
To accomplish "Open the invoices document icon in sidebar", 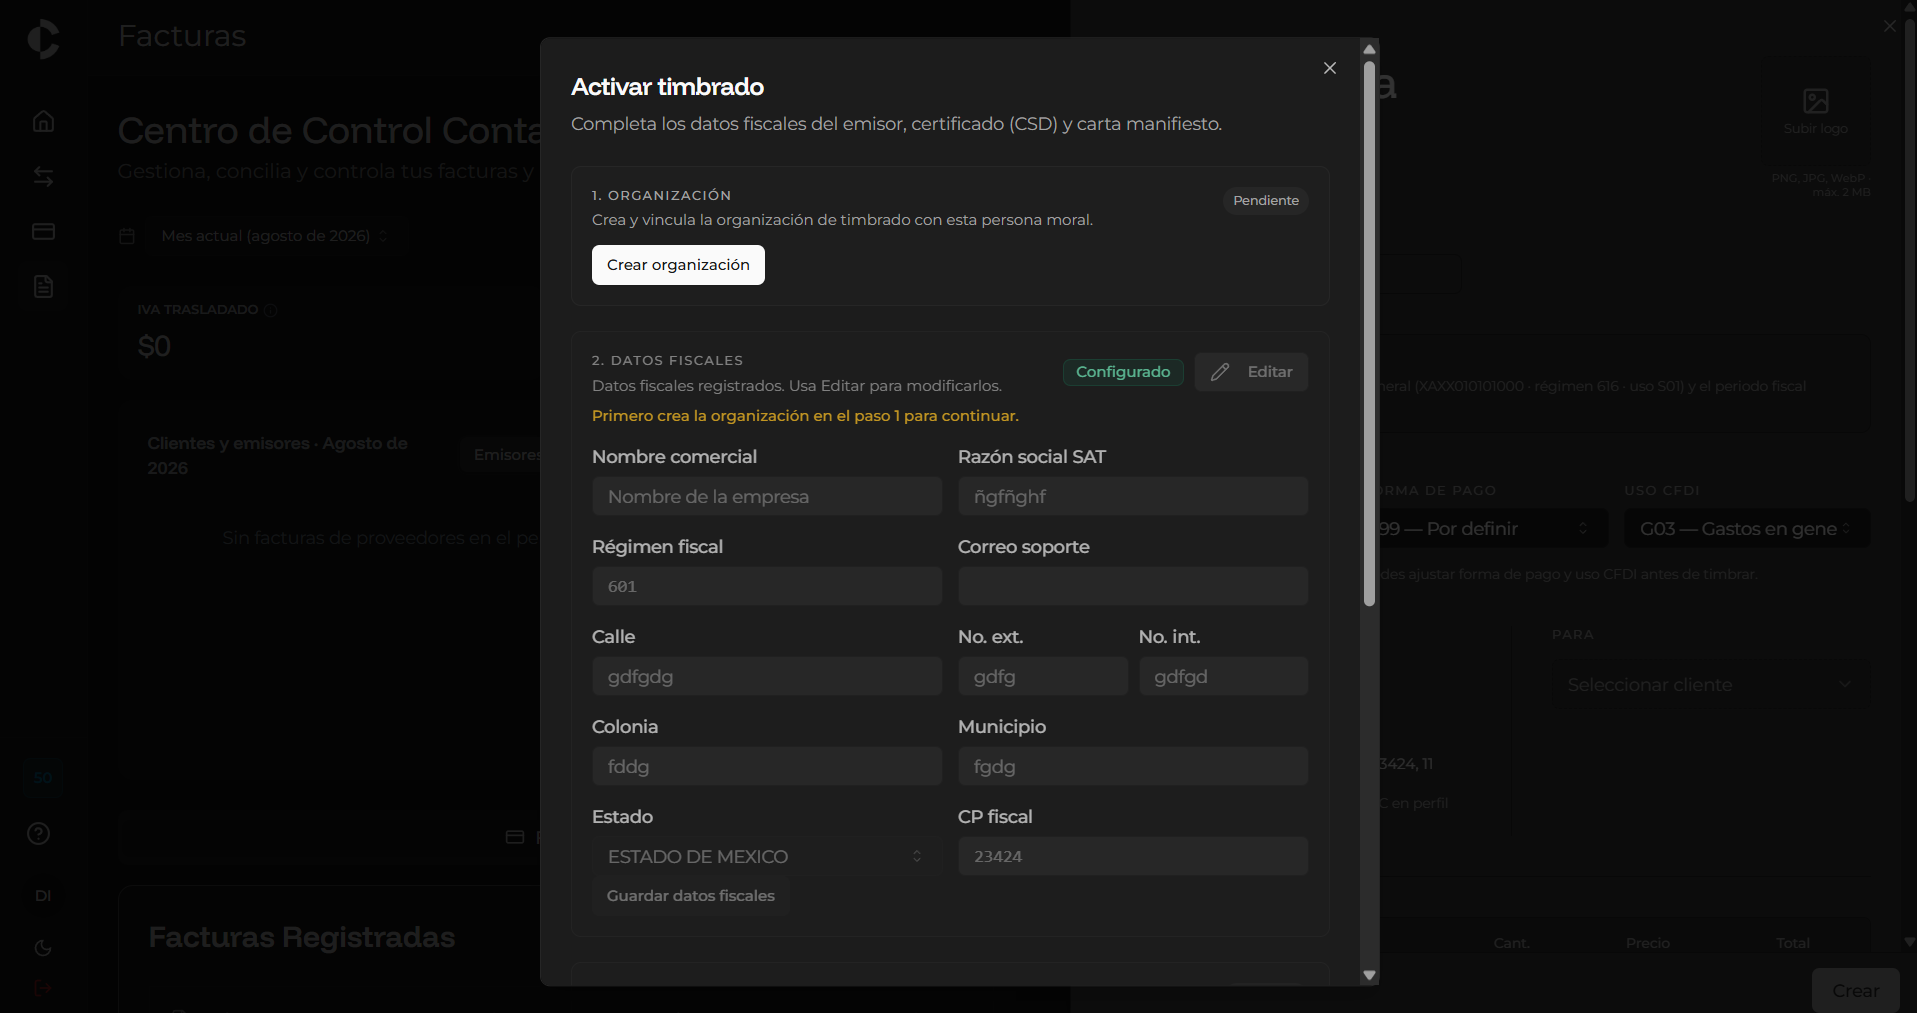I will pos(43,287).
